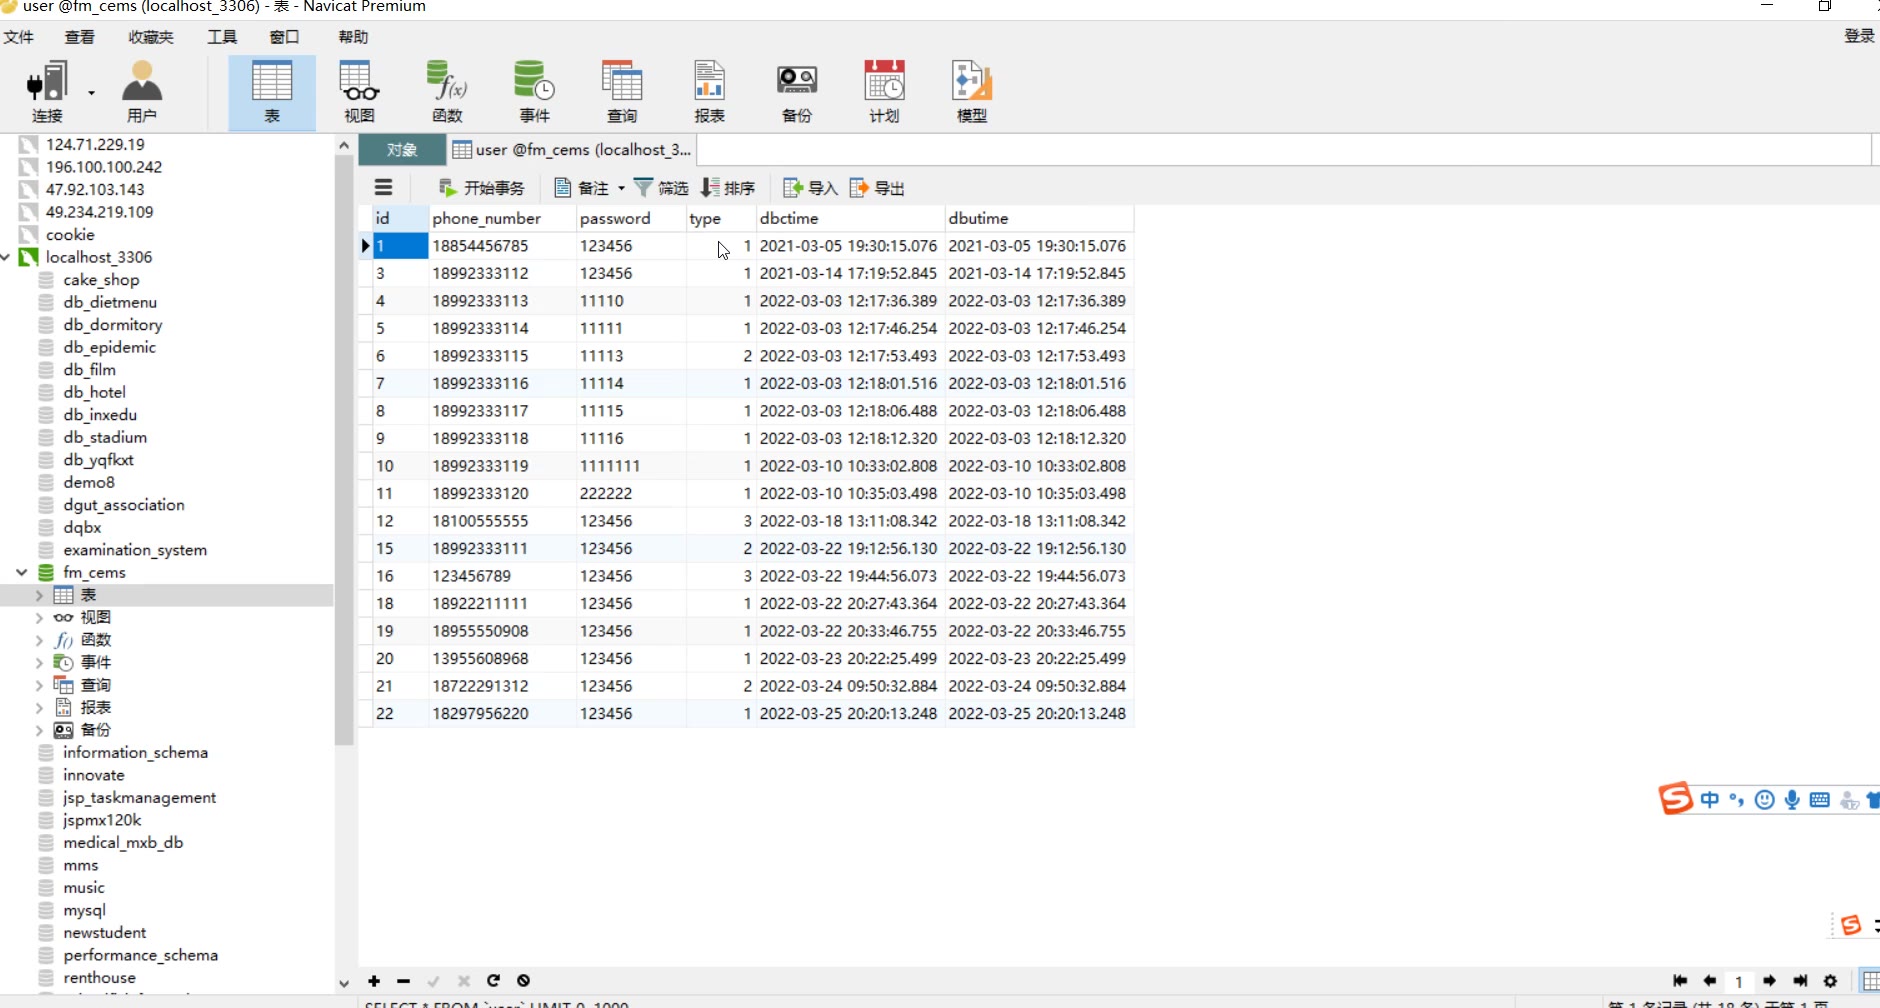Open the 连接 (Connection) toolbar icon
This screenshot has height=1008, width=1880.
(x=47, y=93)
